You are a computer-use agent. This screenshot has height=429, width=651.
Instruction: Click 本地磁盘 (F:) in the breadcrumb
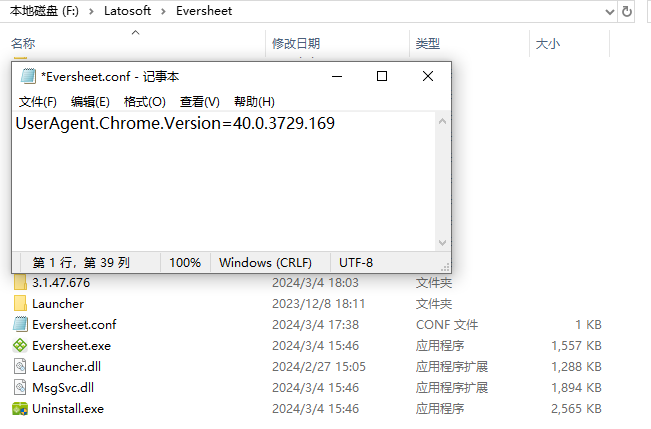coord(44,11)
